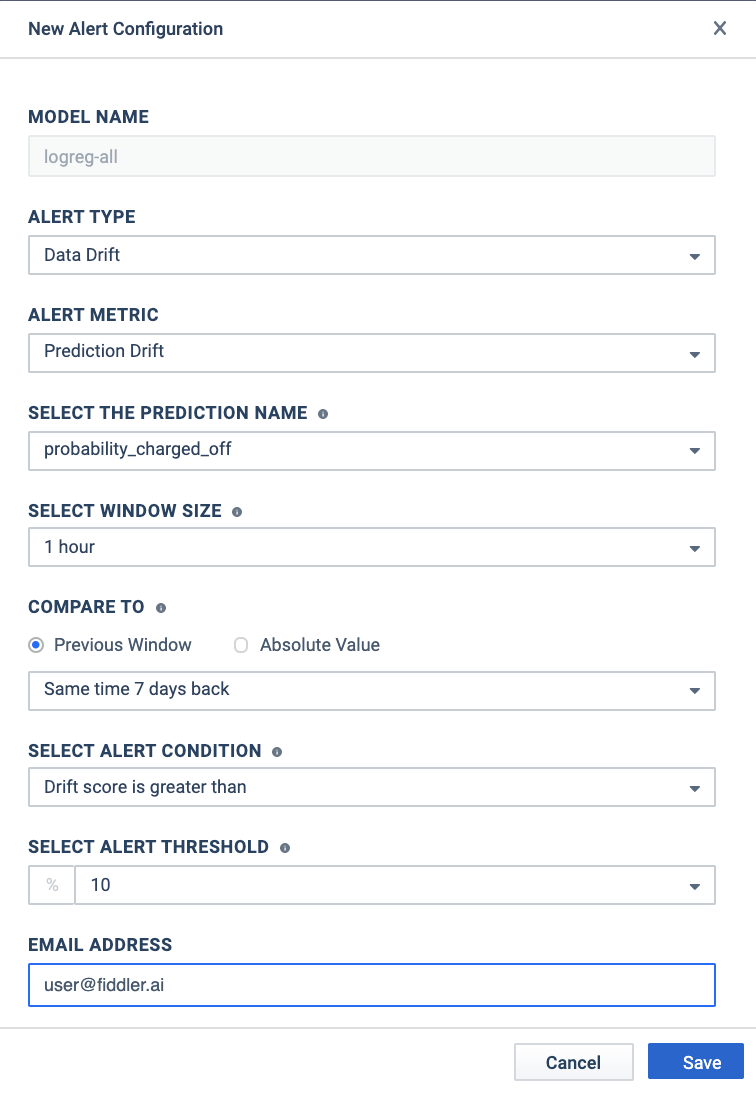Viewport: 756px width, 1093px height.
Task: Select the Previous Window radio button
Action: pyautogui.click(x=36, y=645)
